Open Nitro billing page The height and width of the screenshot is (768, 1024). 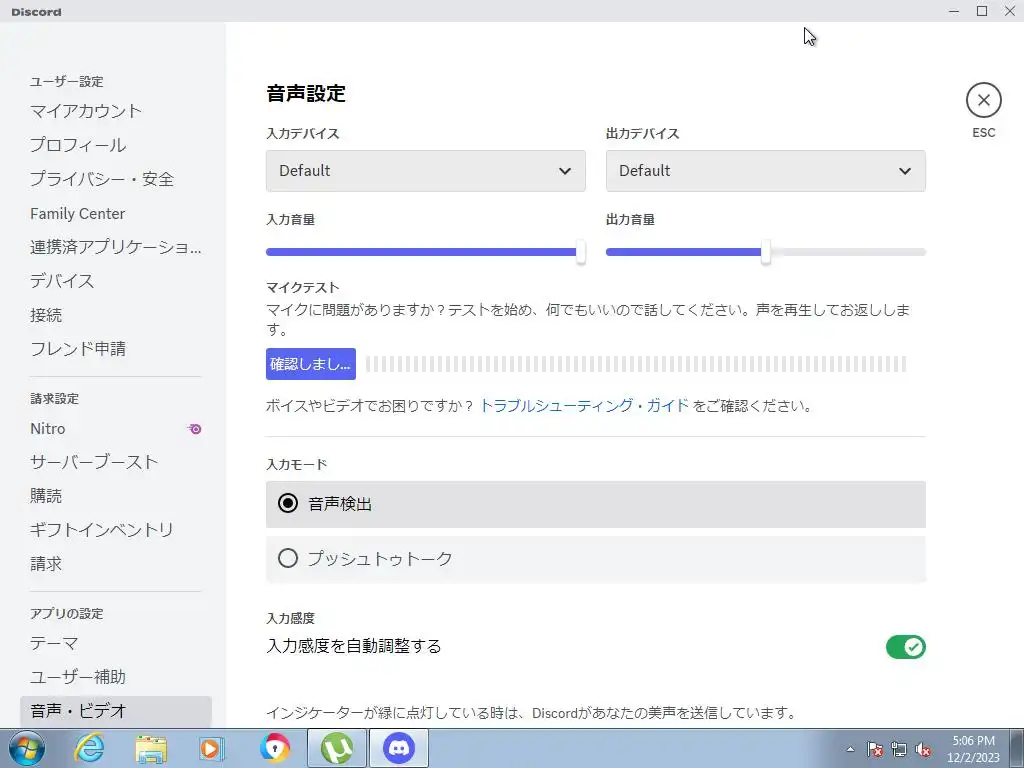(x=116, y=428)
